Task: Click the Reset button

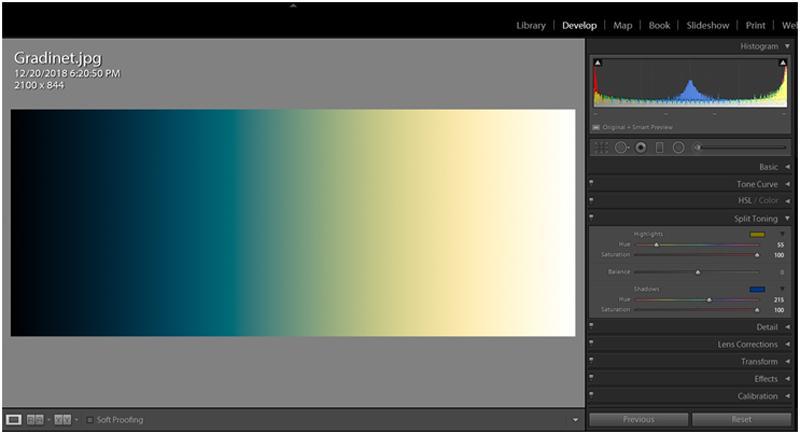Action: 741,419
